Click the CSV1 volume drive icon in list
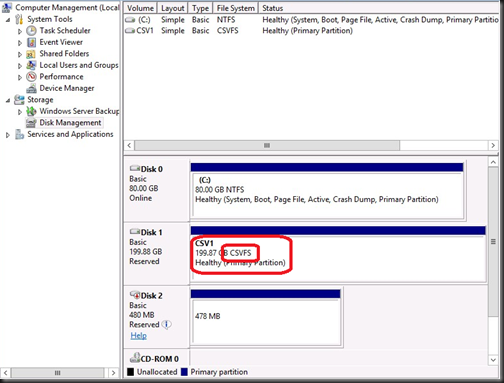This screenshot has height=383, width=504. (x=130, y=31)
